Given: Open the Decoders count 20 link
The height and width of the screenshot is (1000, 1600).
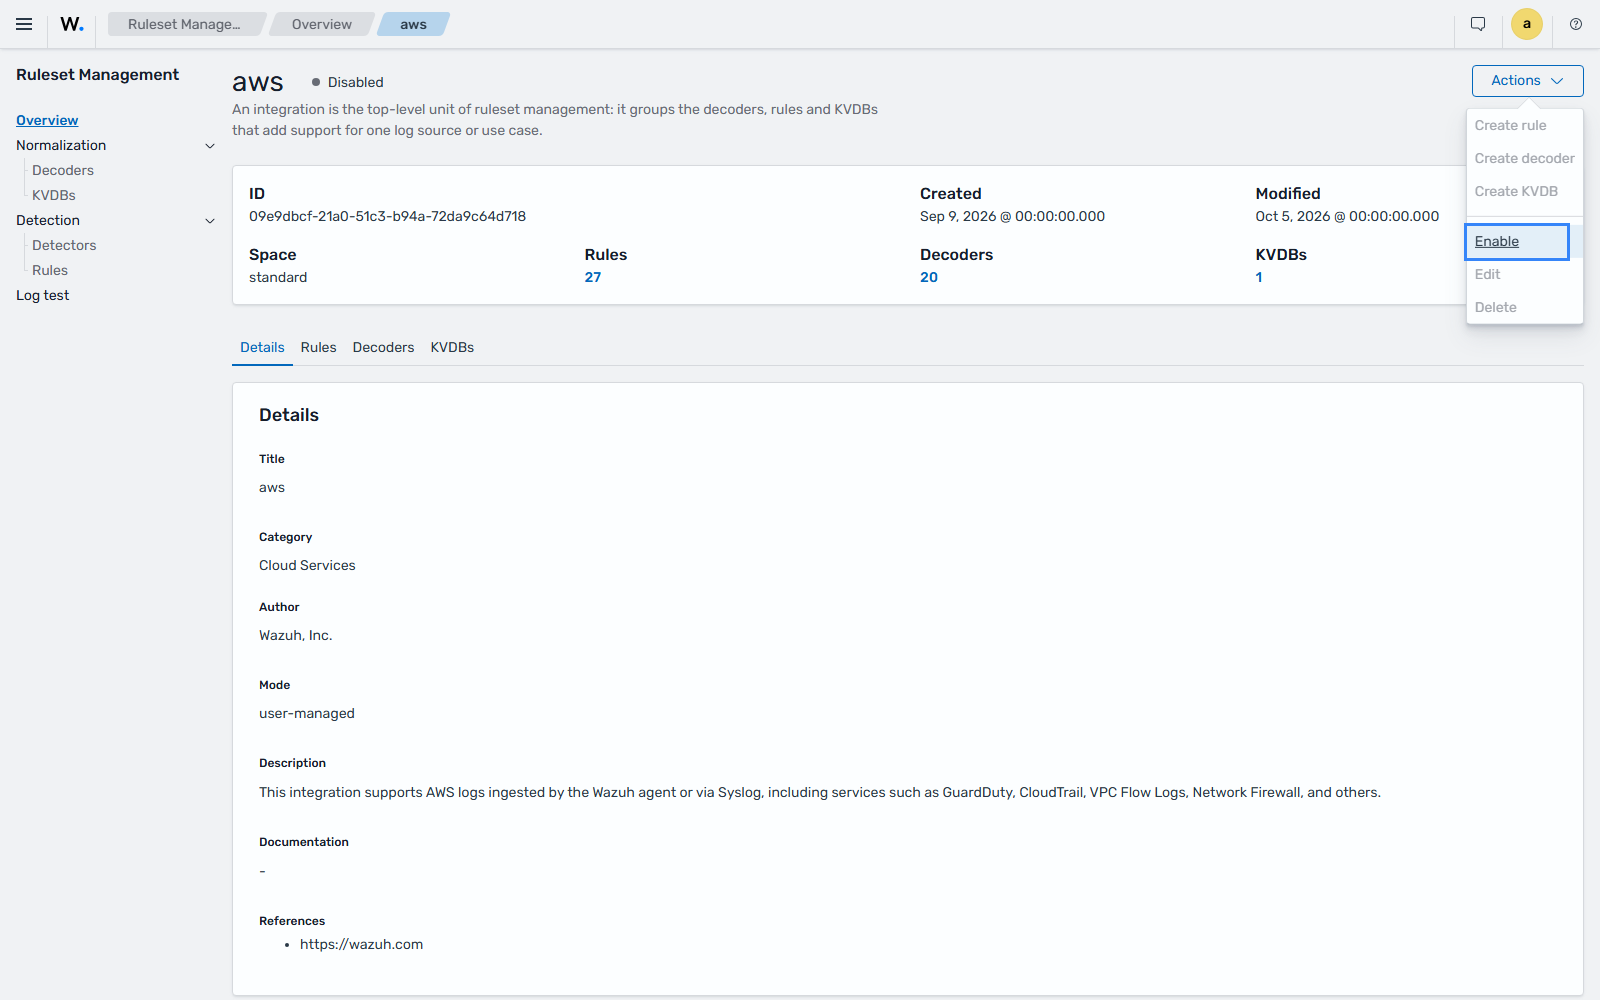Looking at the screenshot, I should (929, 277).
